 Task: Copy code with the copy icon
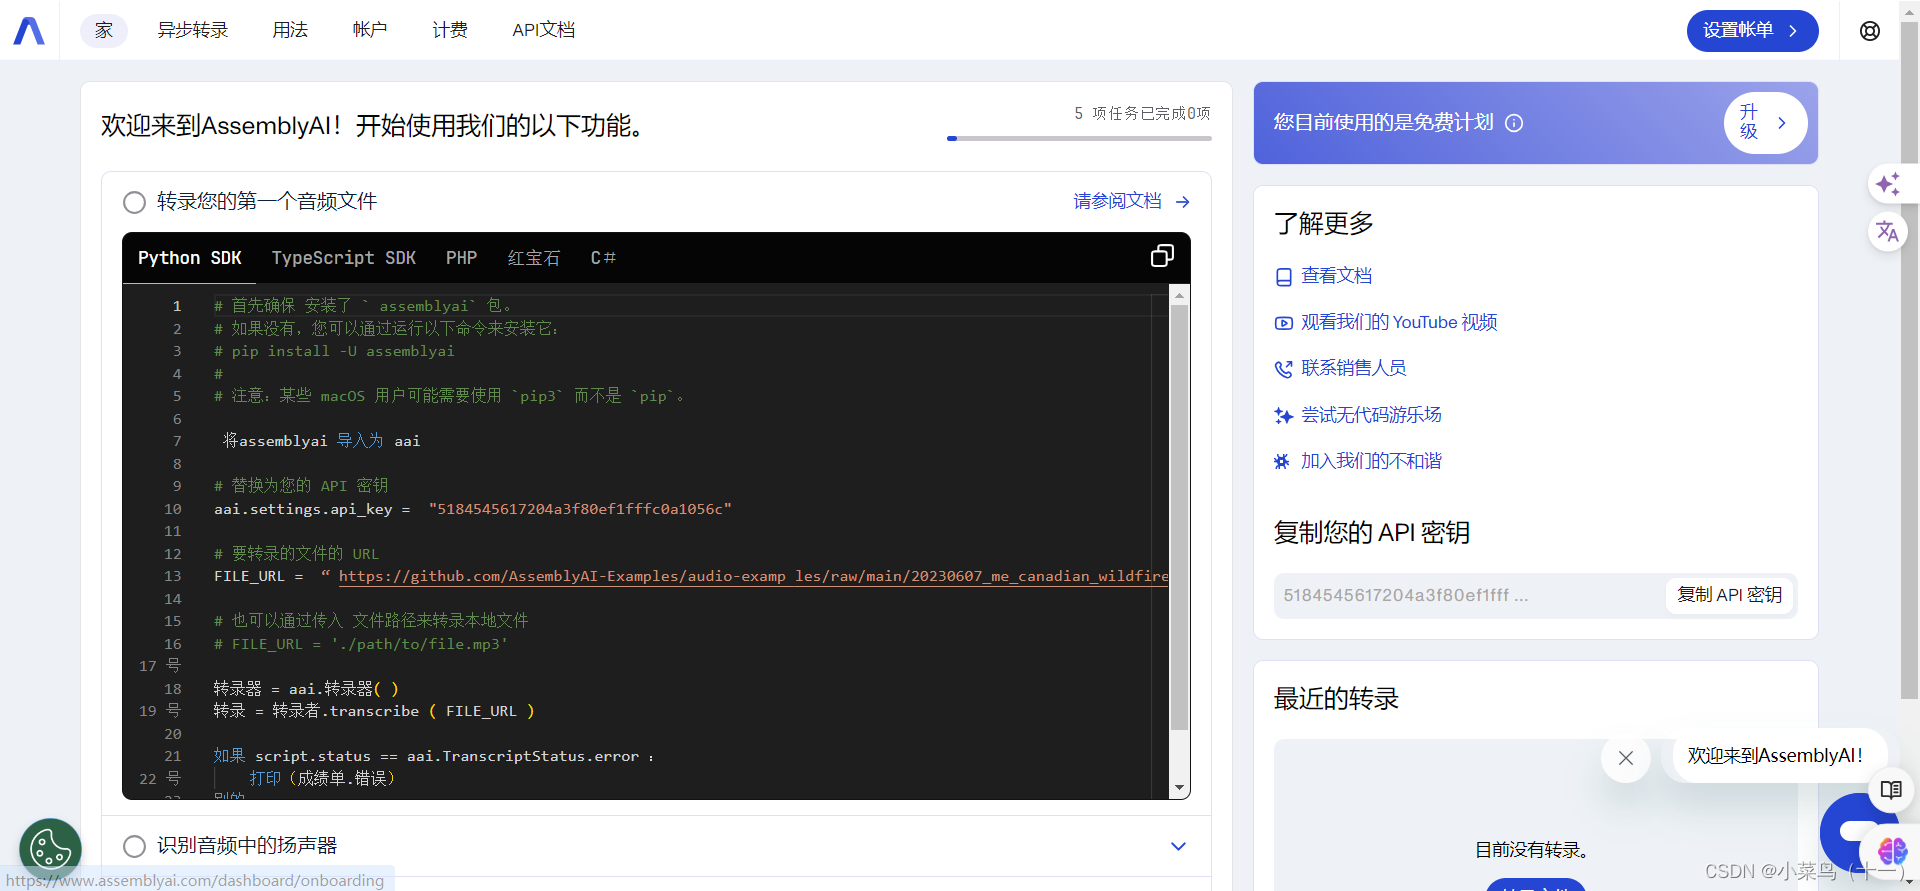click(1162, 256)
